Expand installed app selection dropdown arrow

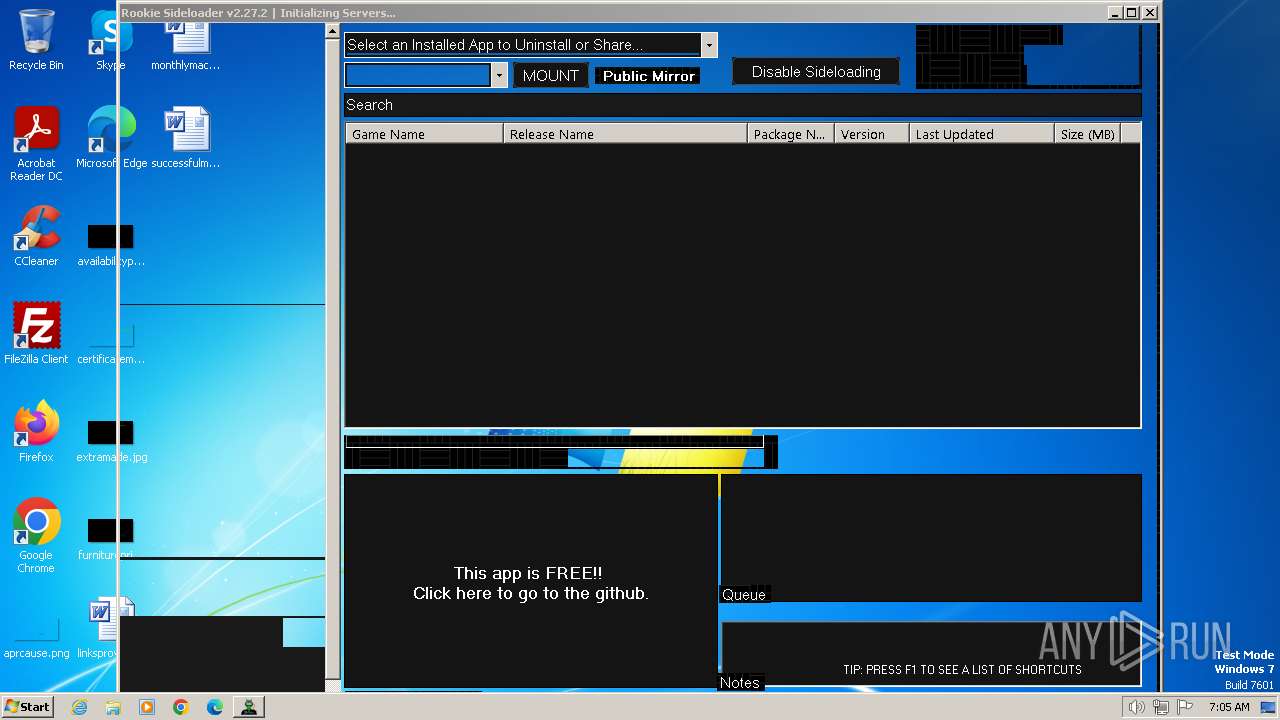click(x=709, y=45)
